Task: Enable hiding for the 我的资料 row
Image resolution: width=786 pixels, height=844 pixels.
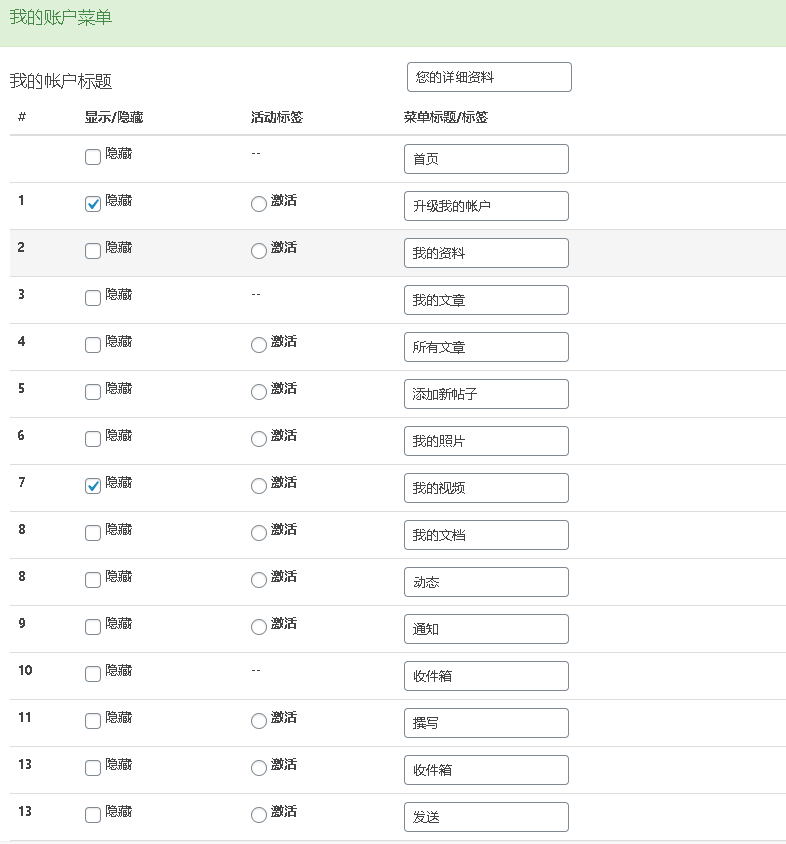Action: 93,251
